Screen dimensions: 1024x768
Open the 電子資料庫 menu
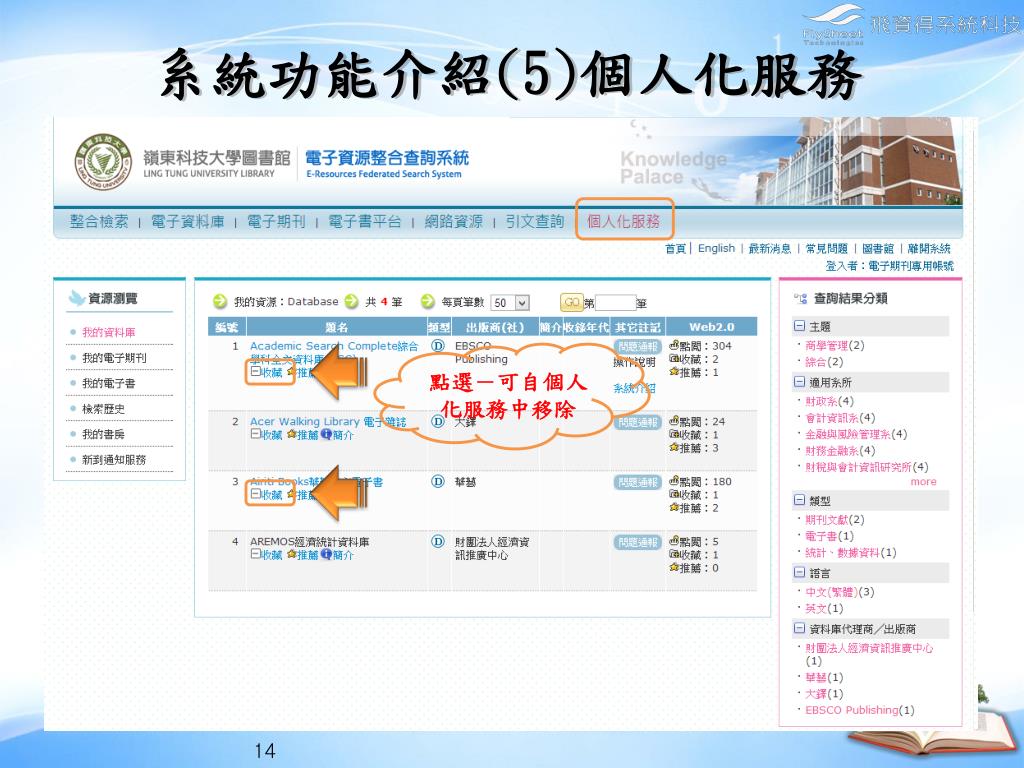(187, 222)
